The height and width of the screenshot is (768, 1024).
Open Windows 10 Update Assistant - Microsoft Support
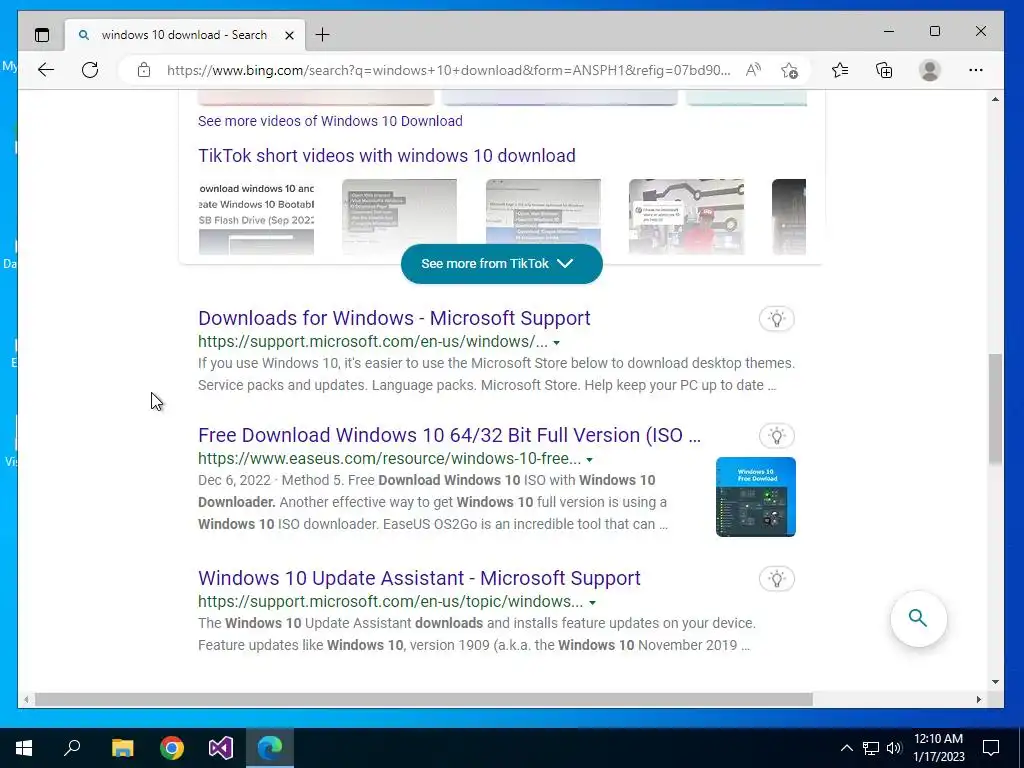tap(419, 578)
